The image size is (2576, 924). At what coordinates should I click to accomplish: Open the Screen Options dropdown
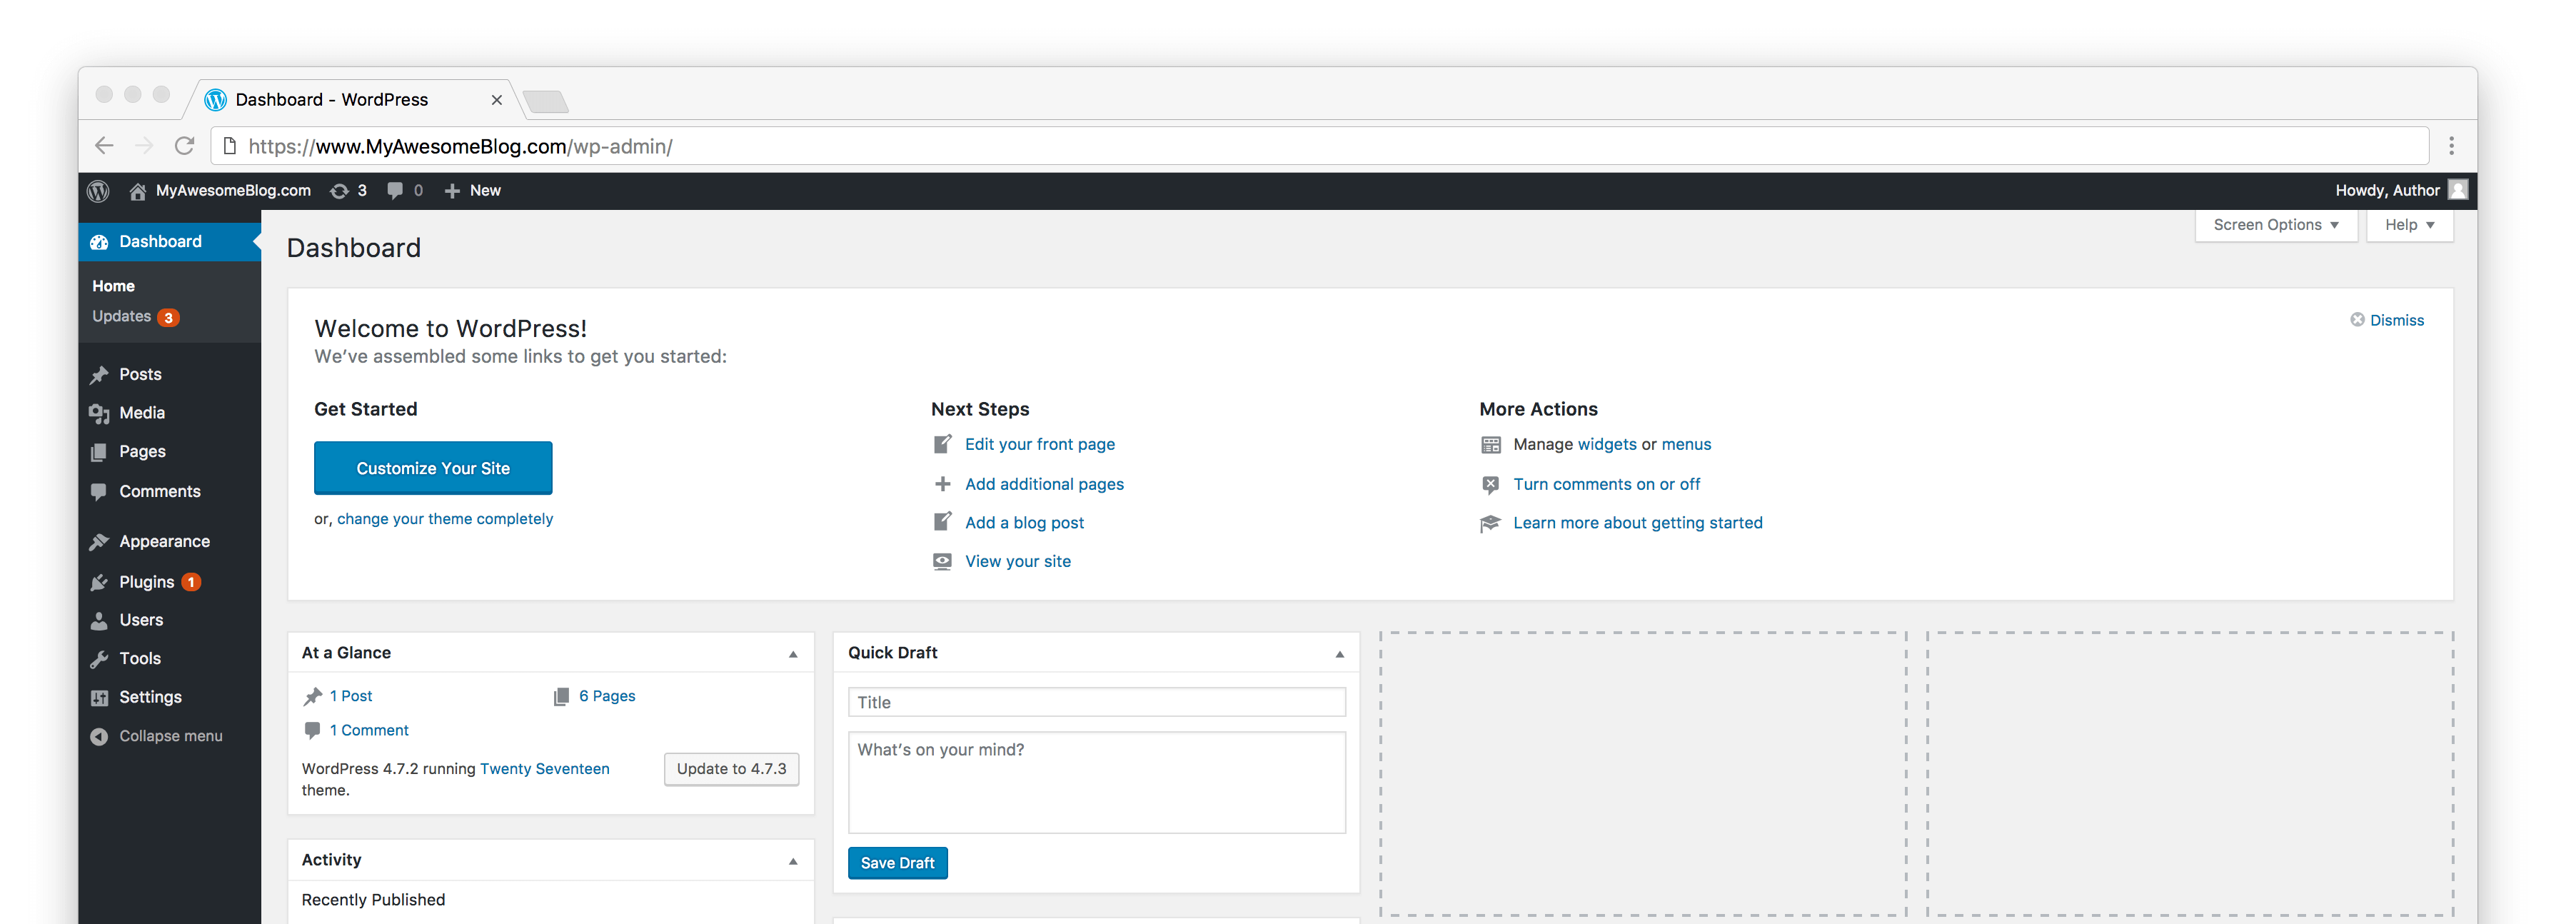tap(2276, 225)
